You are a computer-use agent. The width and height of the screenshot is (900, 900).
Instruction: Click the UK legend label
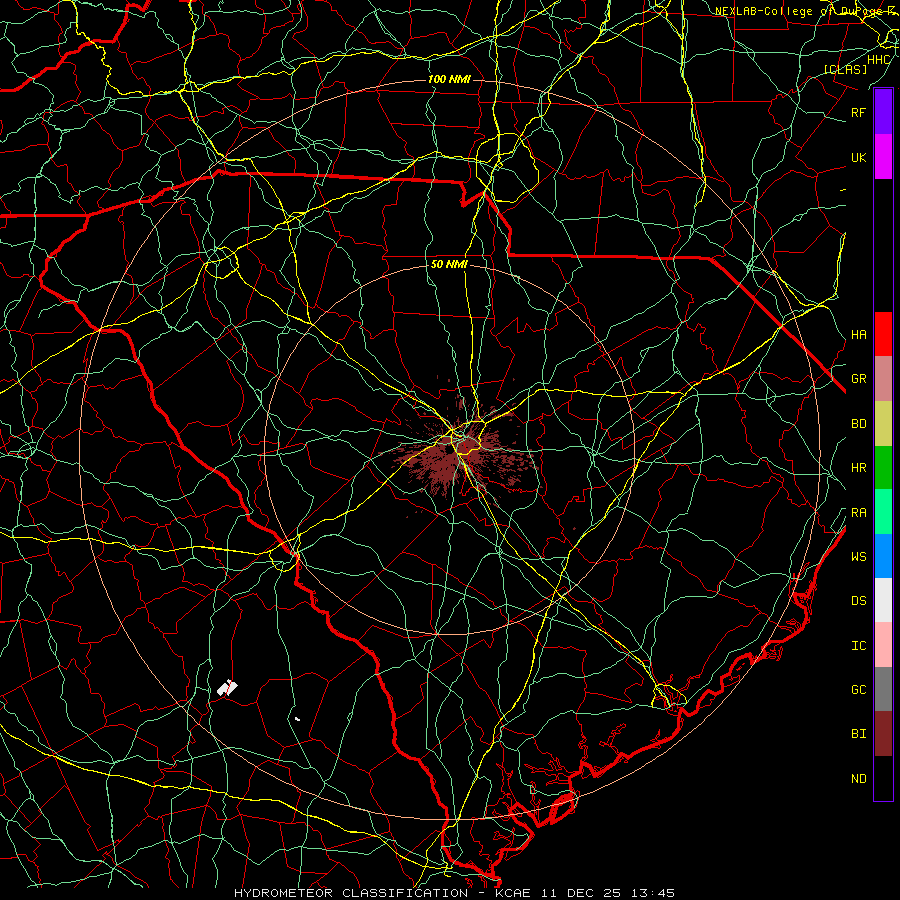pyautogui.click(x=858, y=157)
